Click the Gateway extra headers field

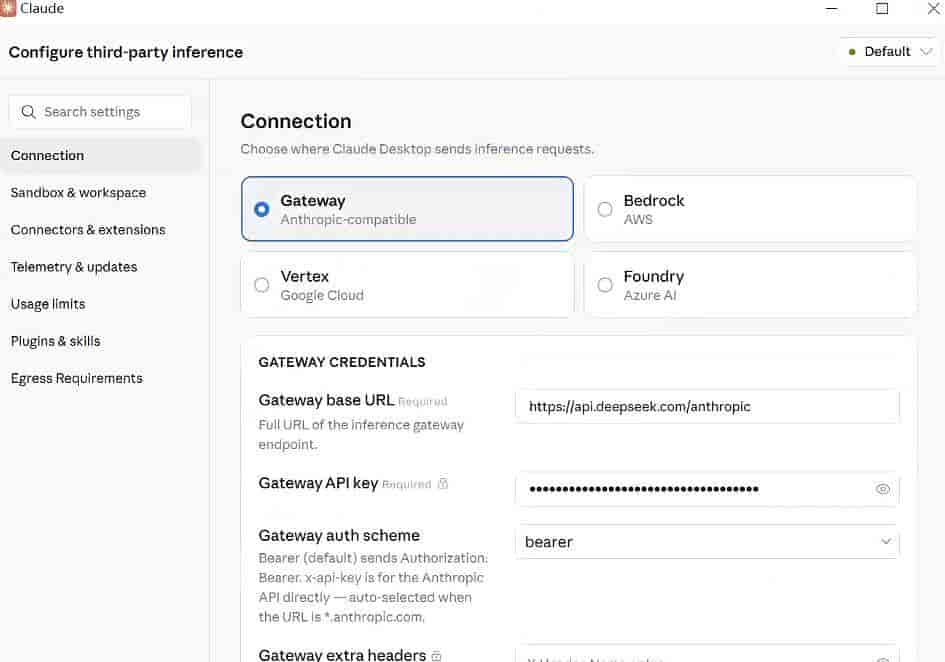pos(707,654)
